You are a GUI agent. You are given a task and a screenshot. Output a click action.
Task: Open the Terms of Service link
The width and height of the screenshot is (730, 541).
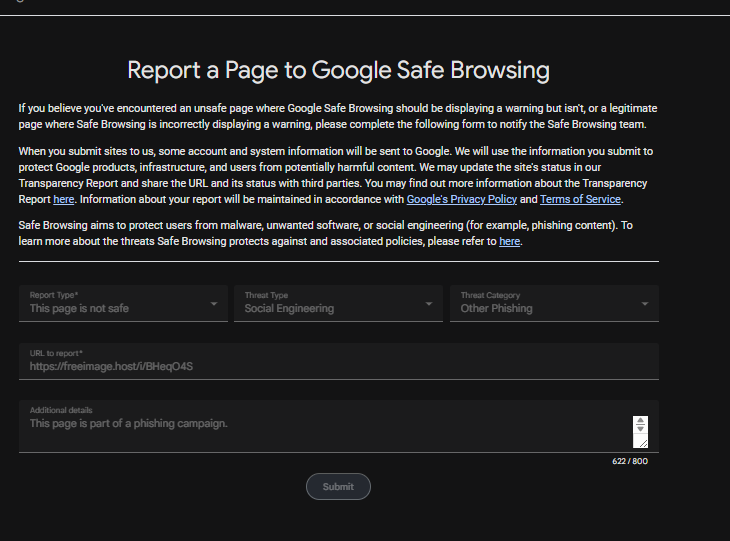coord(581,199)
